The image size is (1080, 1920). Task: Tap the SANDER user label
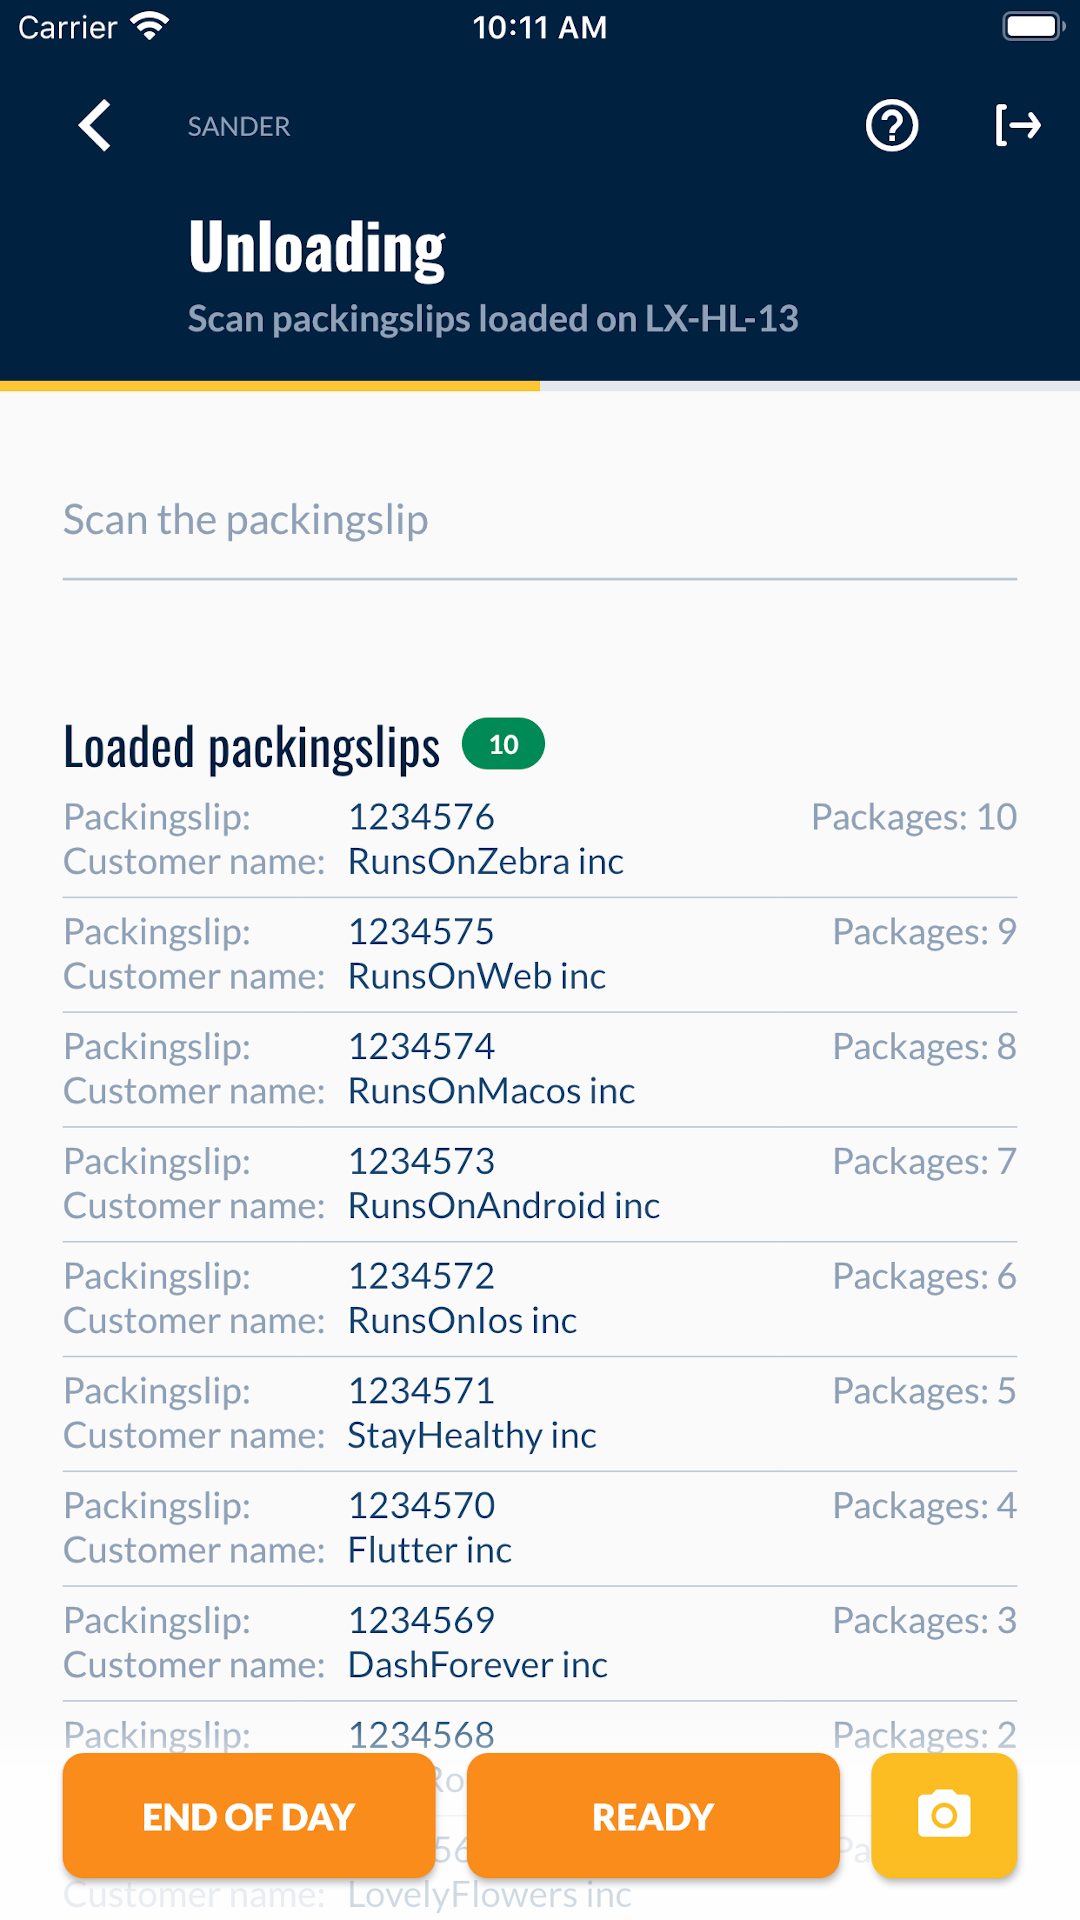[x=239, y=126]
